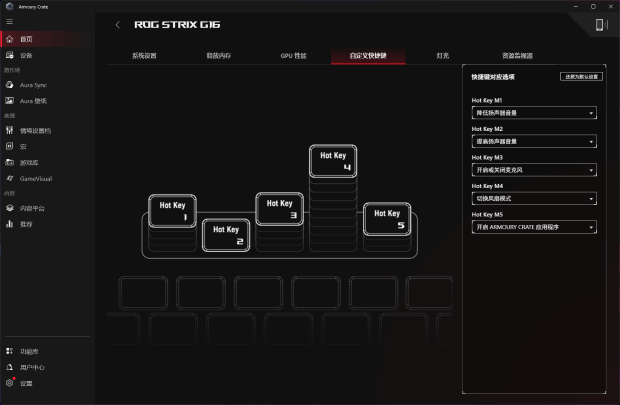Switch to the GPU 性能 tab
Screen dimensions: 620x405
[293, 56]
